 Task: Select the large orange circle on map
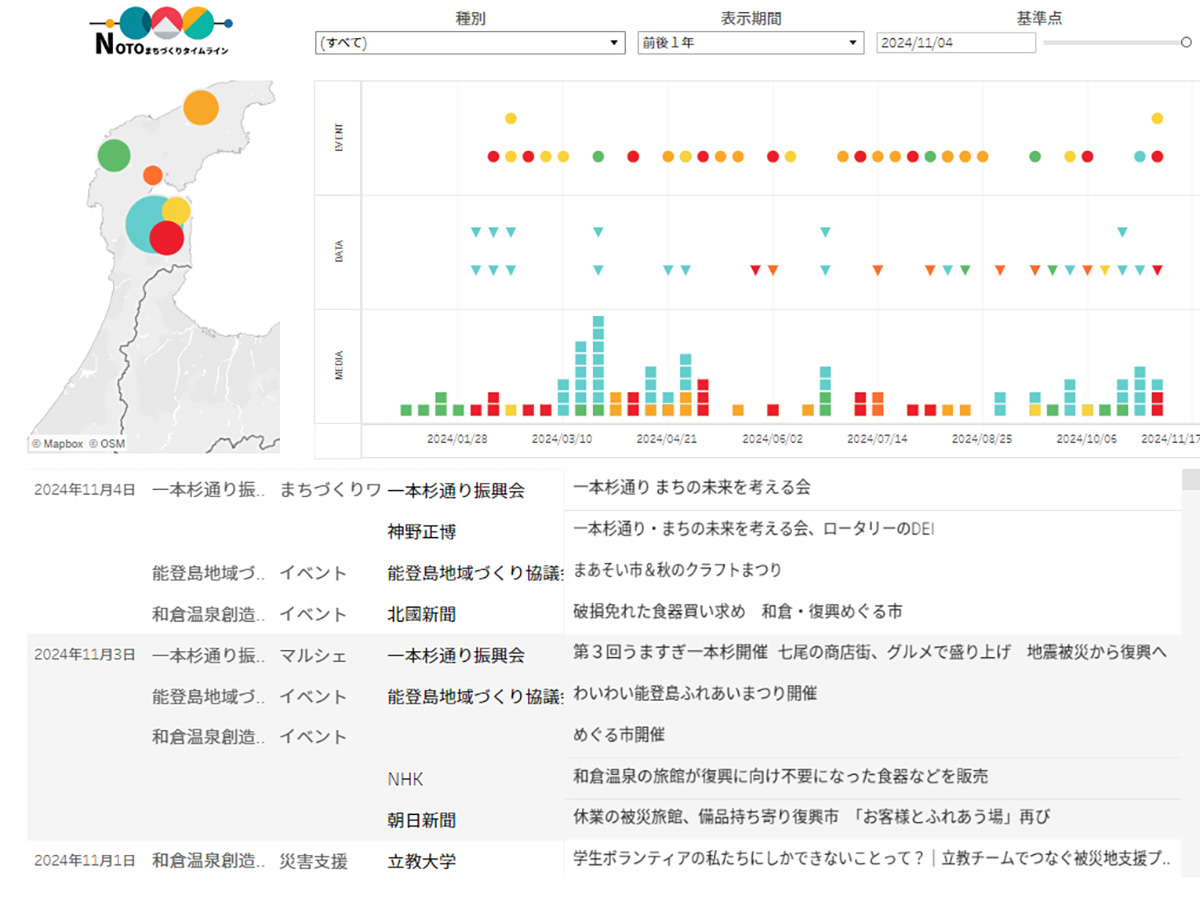point(201,108)
